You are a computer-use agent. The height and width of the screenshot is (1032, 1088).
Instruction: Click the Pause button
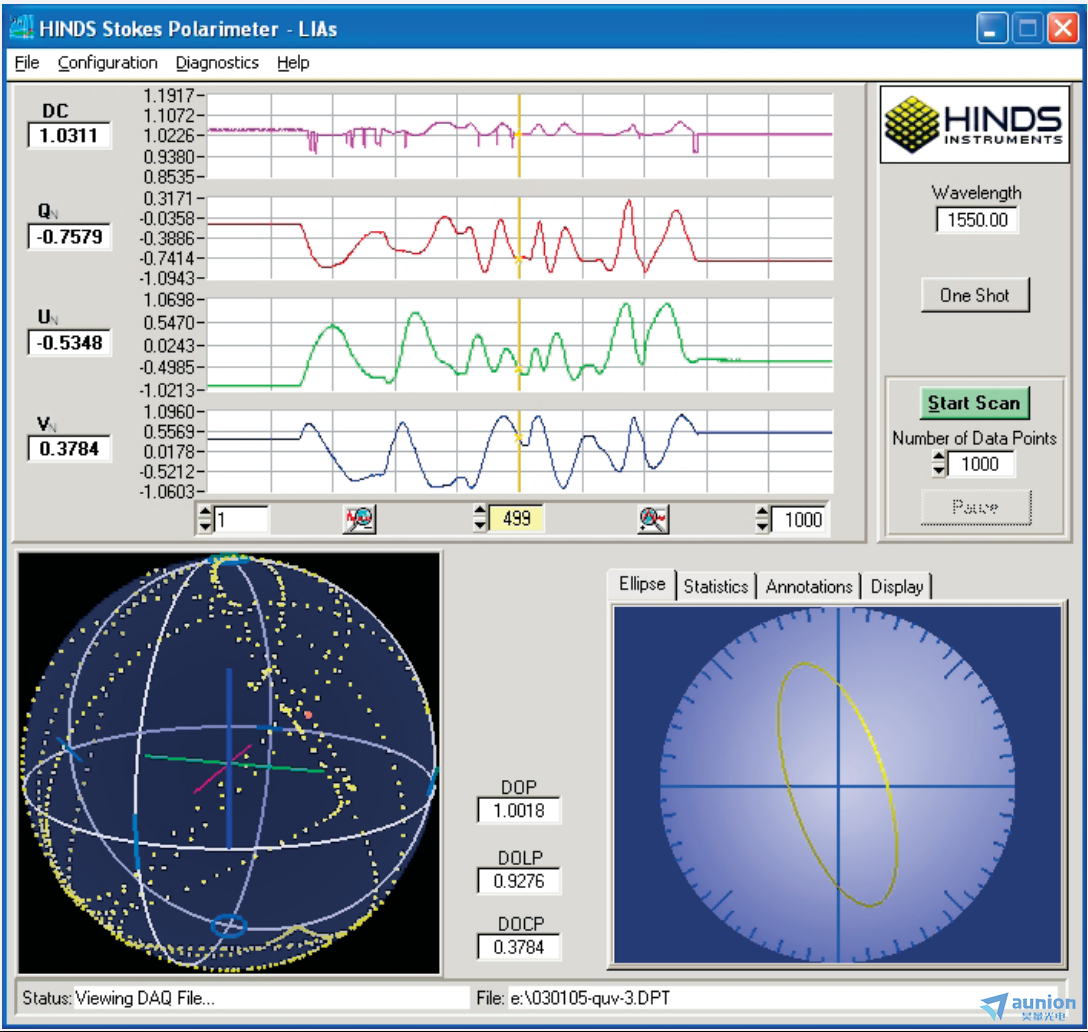click(x=976, y=507)
